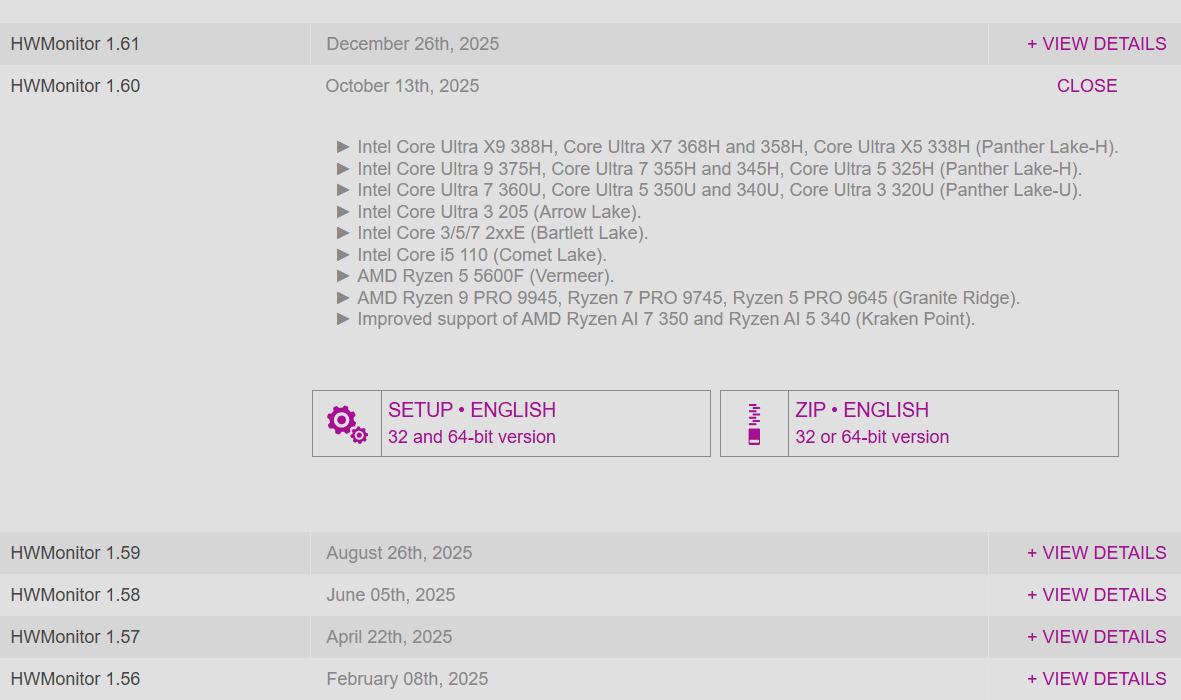Click the AMD Ryzen 5 5600F entry
The image size is (1181, 700).
[485, 276]
